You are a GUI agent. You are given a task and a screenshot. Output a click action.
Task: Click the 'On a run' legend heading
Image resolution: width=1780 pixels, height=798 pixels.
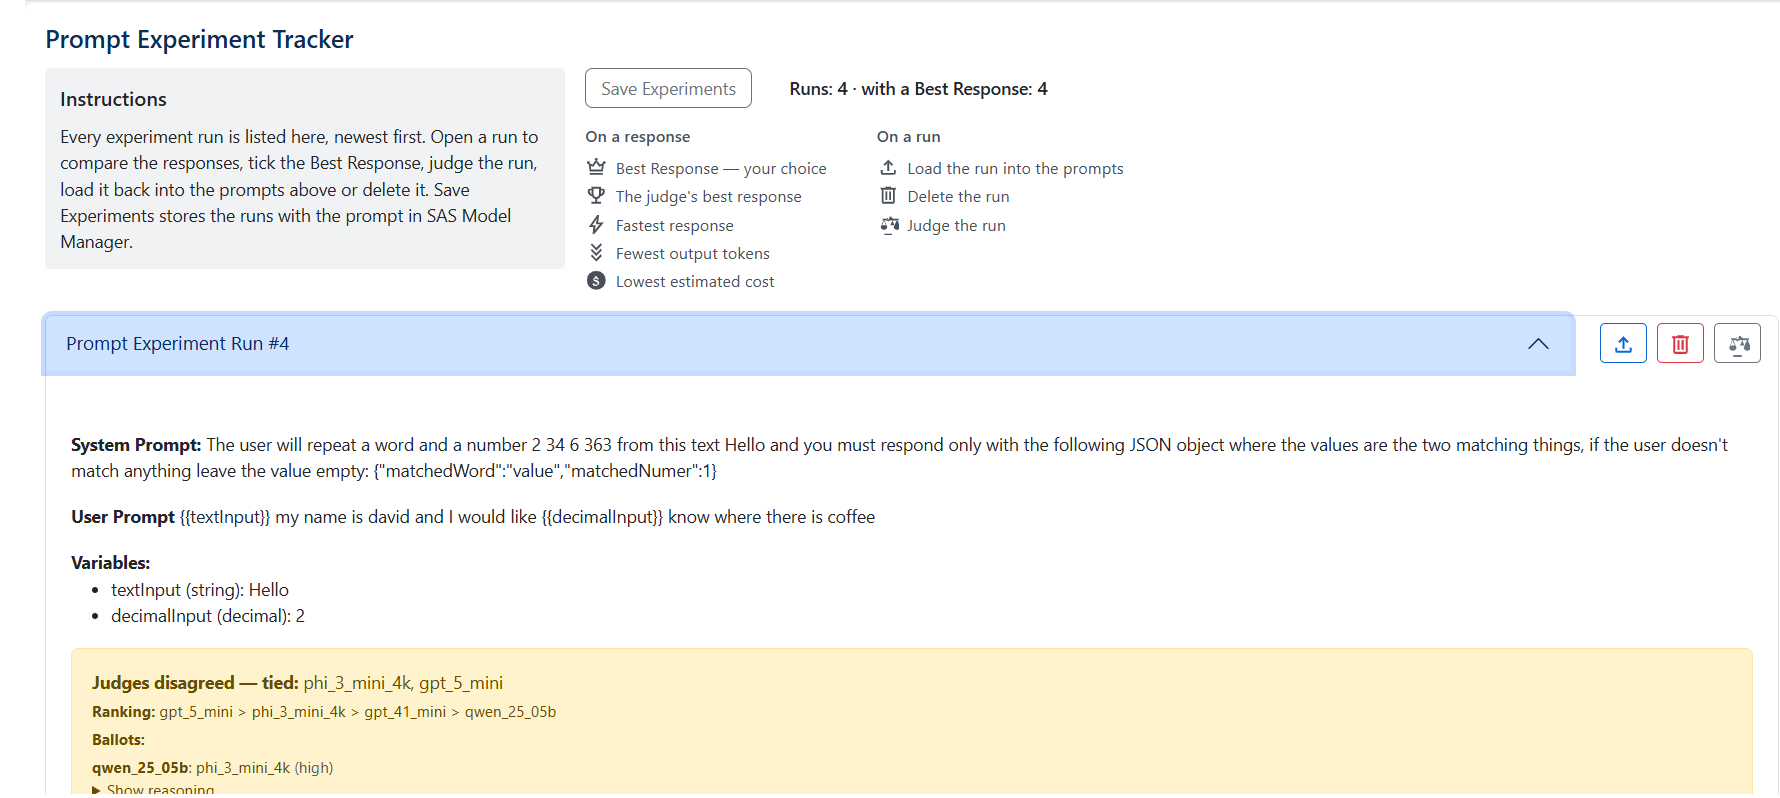tap(909, 137)
